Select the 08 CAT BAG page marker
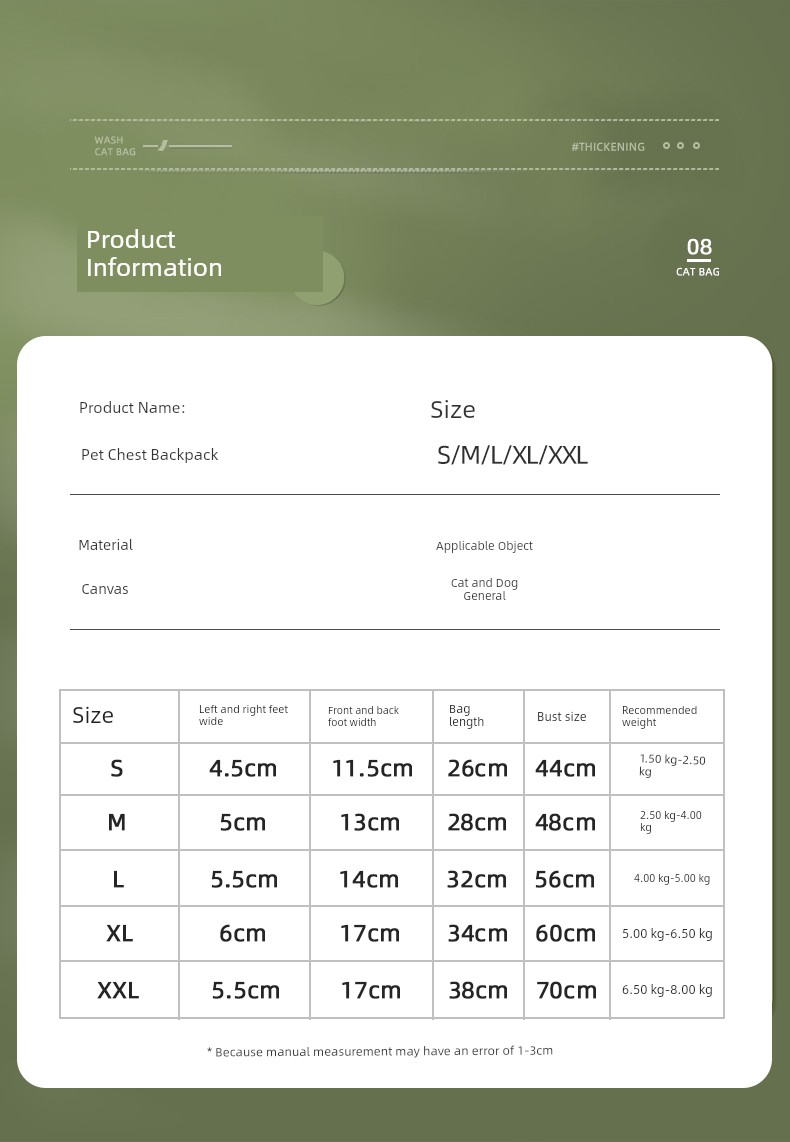Viewport: 790px width, 1142px height. pos(698,257)
